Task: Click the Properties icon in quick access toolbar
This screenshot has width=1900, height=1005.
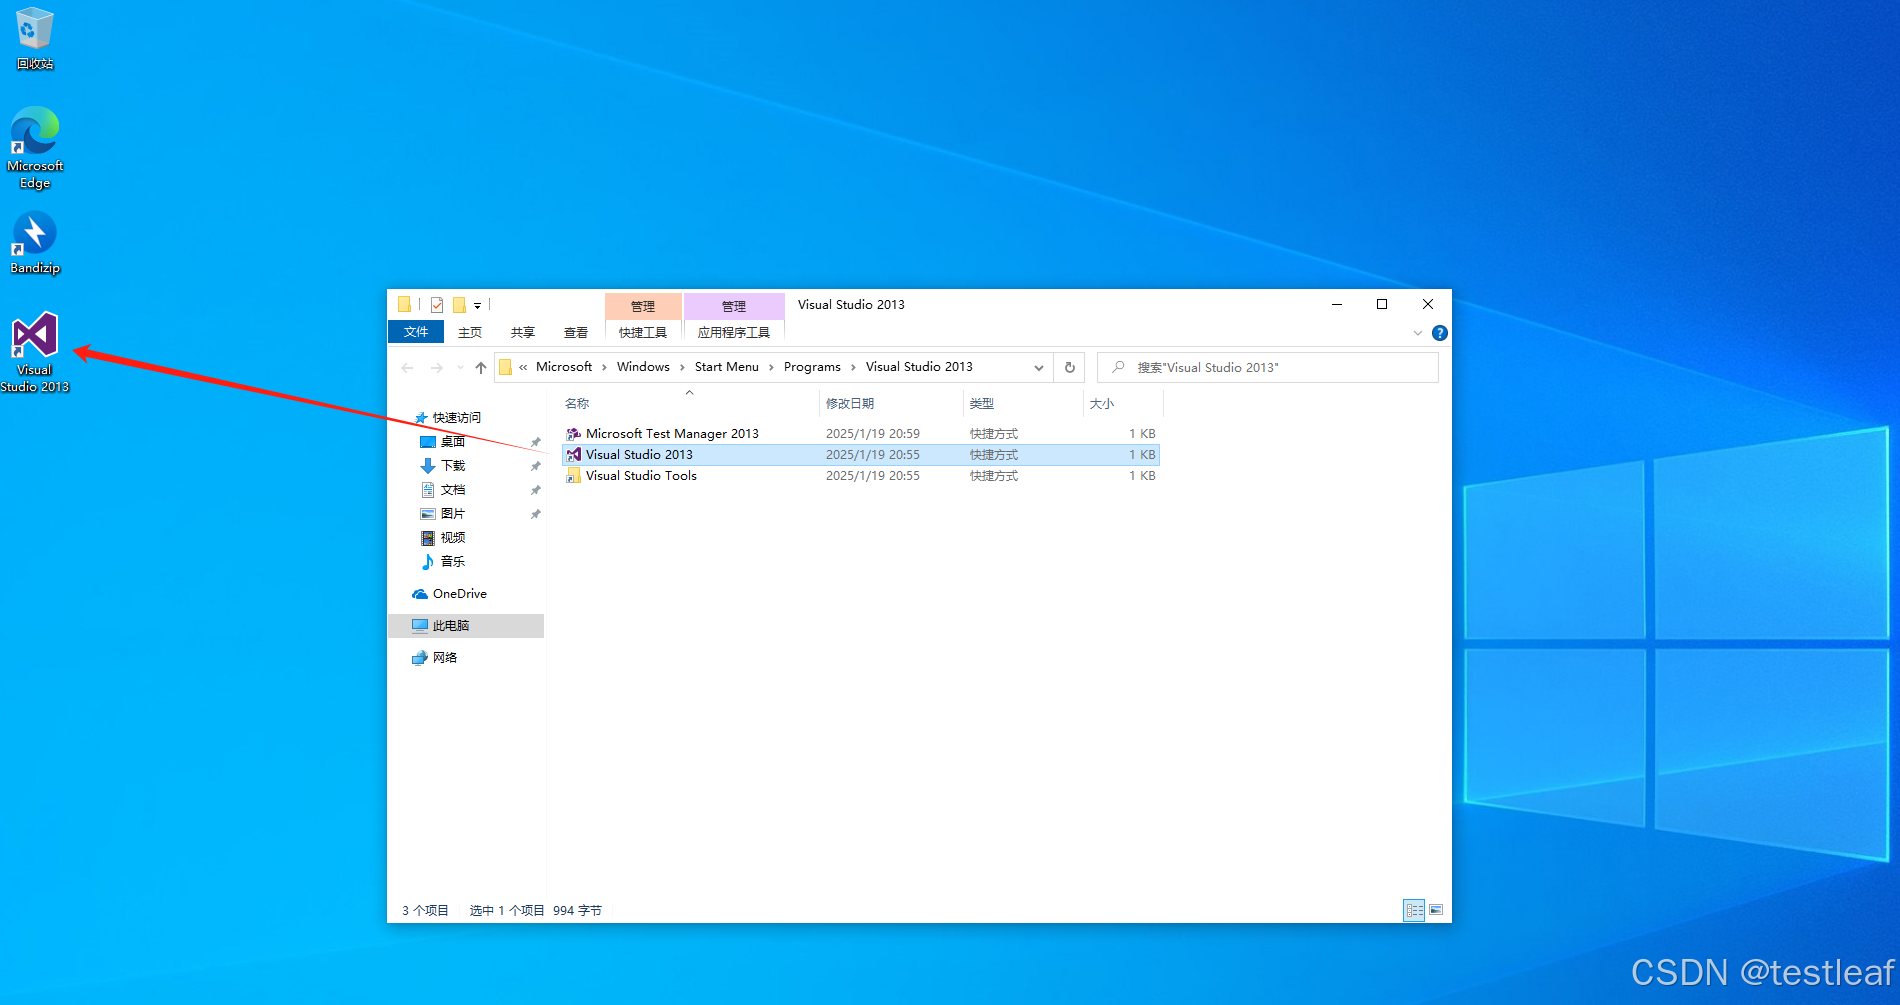Action: 437,305
